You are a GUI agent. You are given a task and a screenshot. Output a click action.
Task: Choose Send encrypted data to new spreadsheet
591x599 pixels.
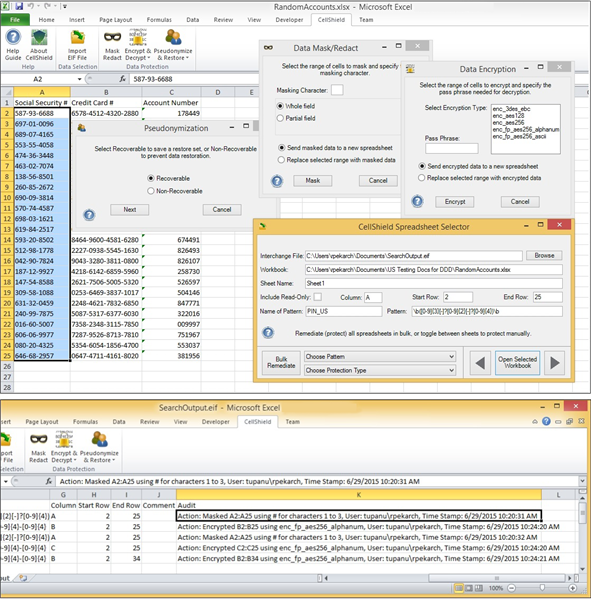click(422, 166)
